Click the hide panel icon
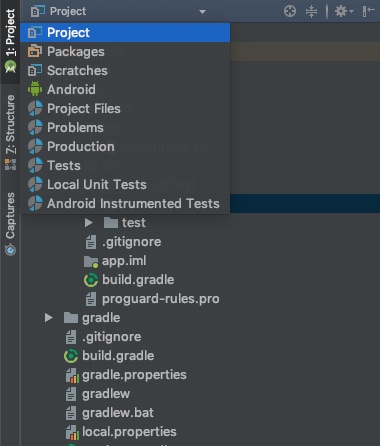Screen dimensions: 380x446 point(368,11)
